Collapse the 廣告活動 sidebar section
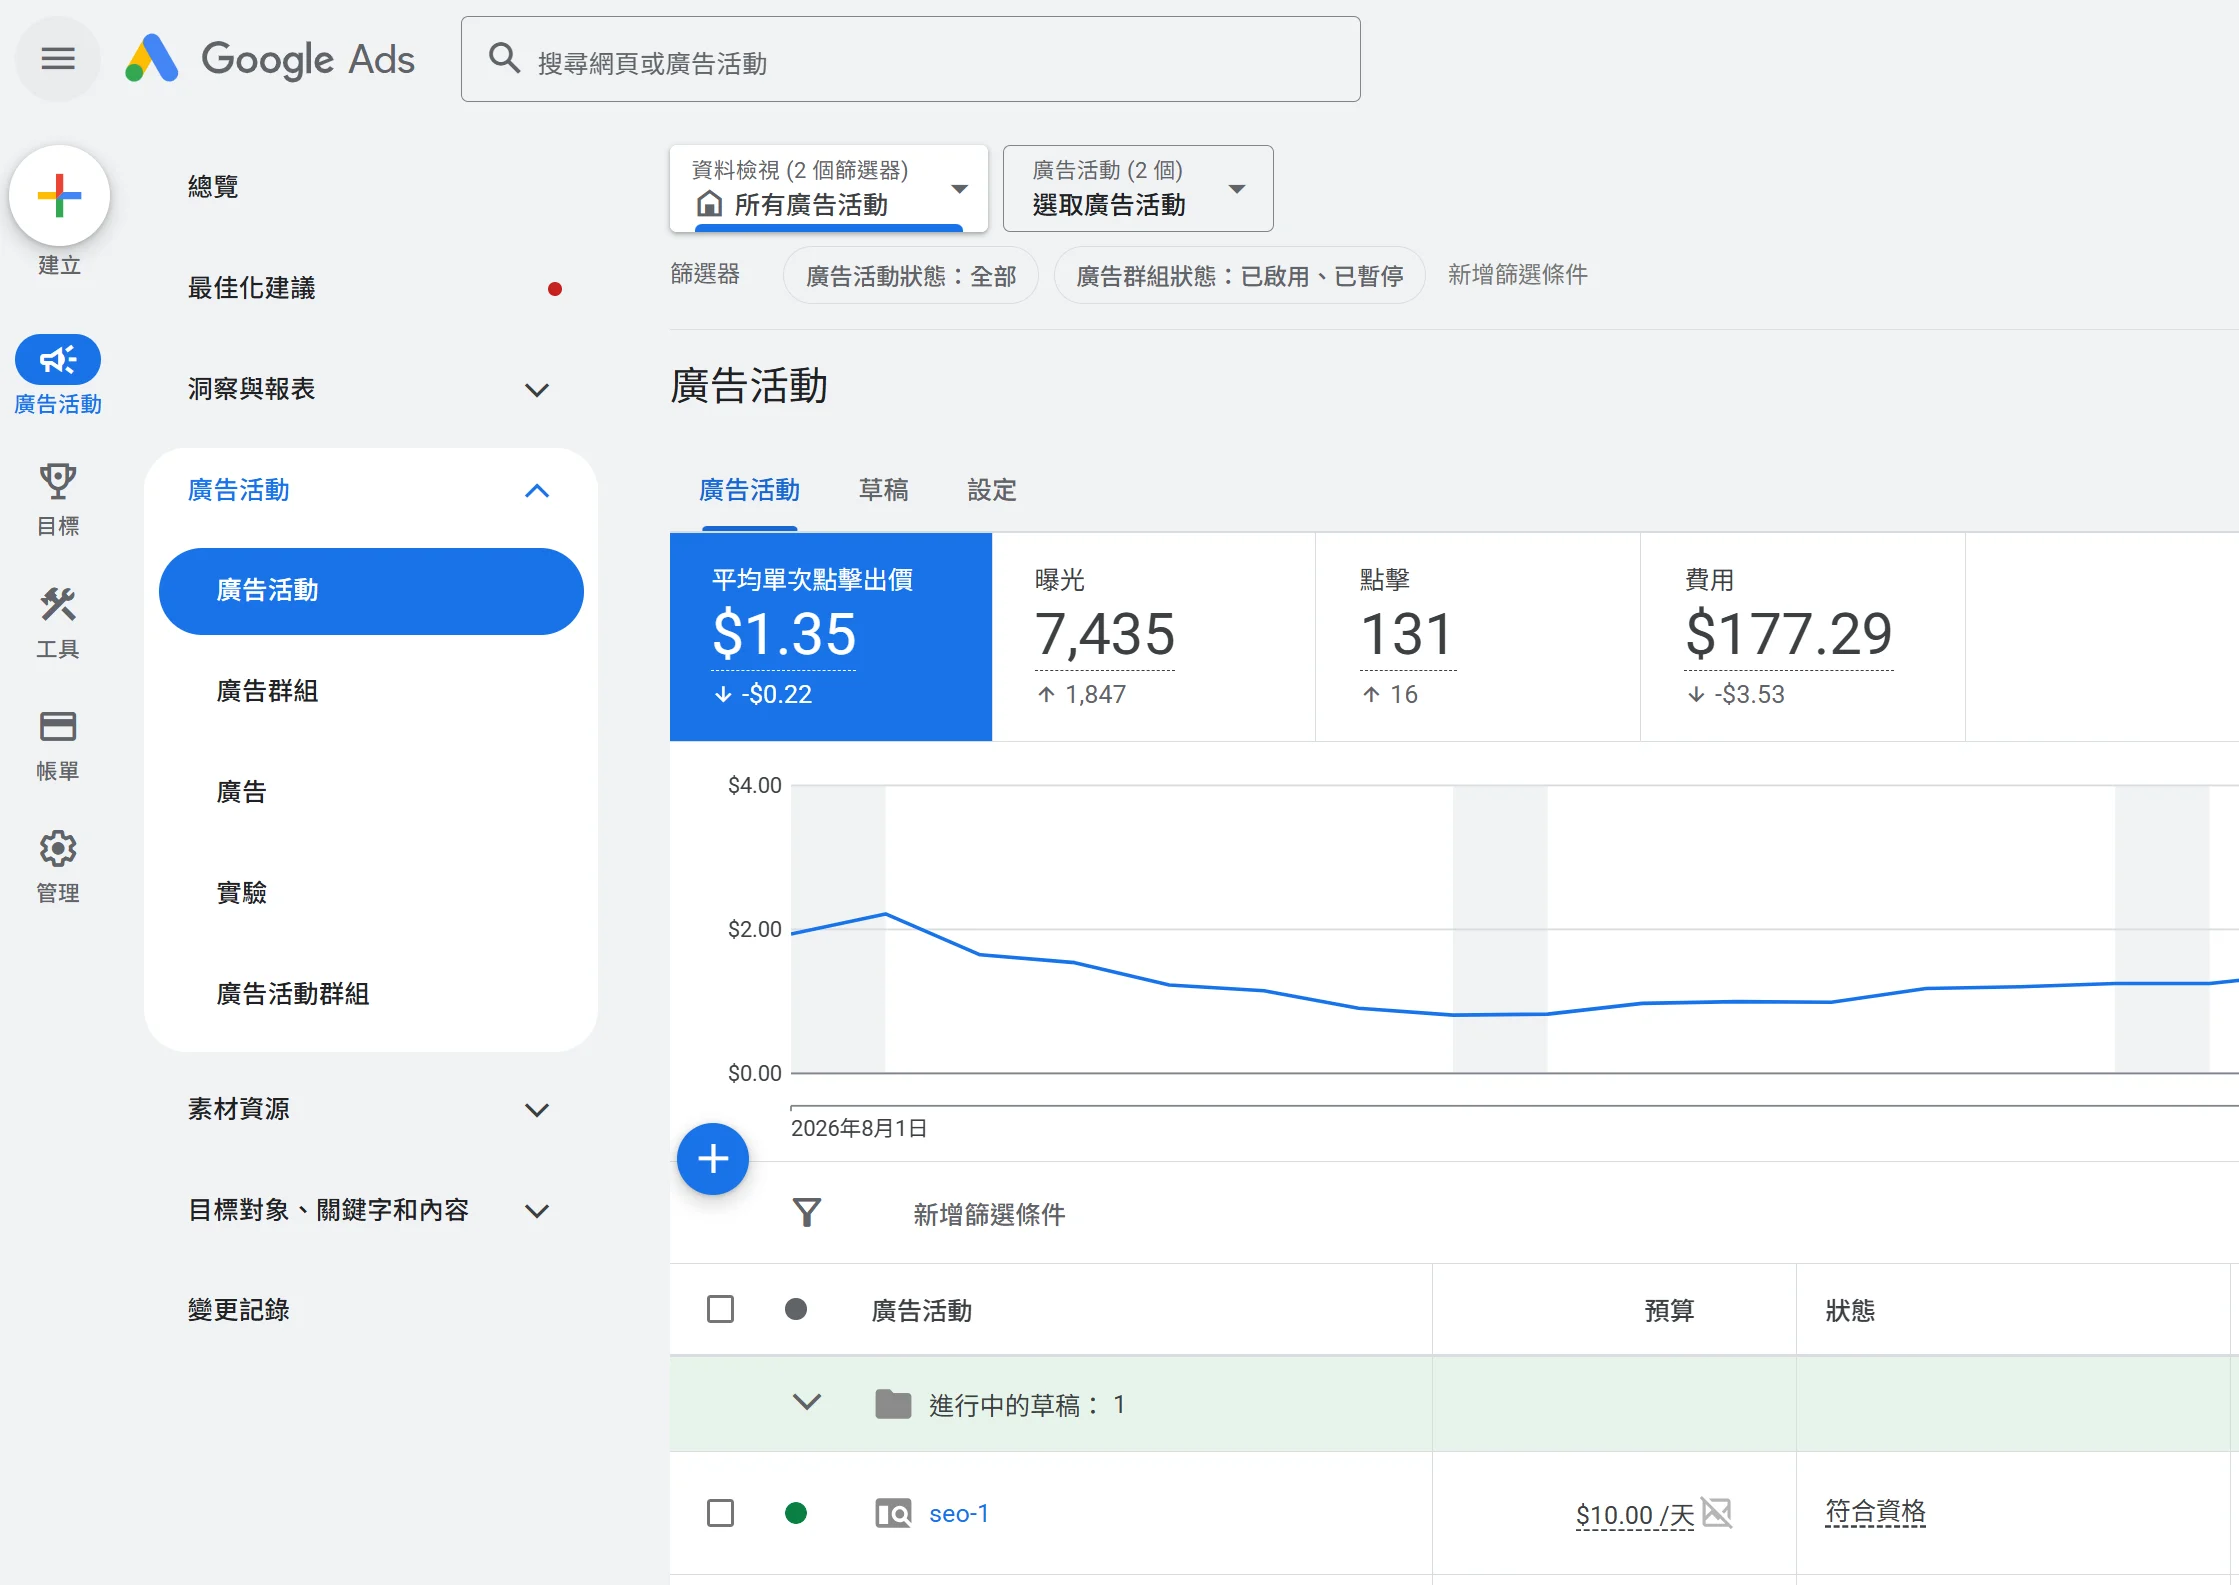This screenshot has width=2239, height=1585. pyautogui.click(x=537, y=490)
